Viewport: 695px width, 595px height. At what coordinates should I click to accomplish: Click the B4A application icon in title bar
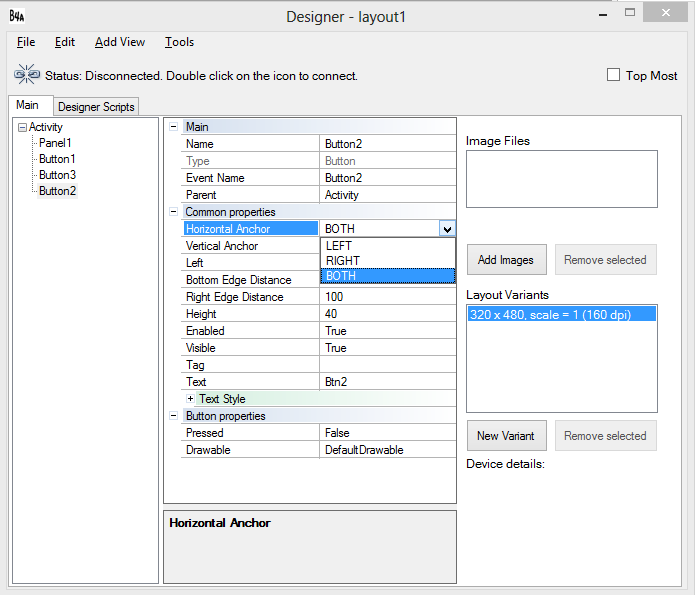click(x=17, y=16)
